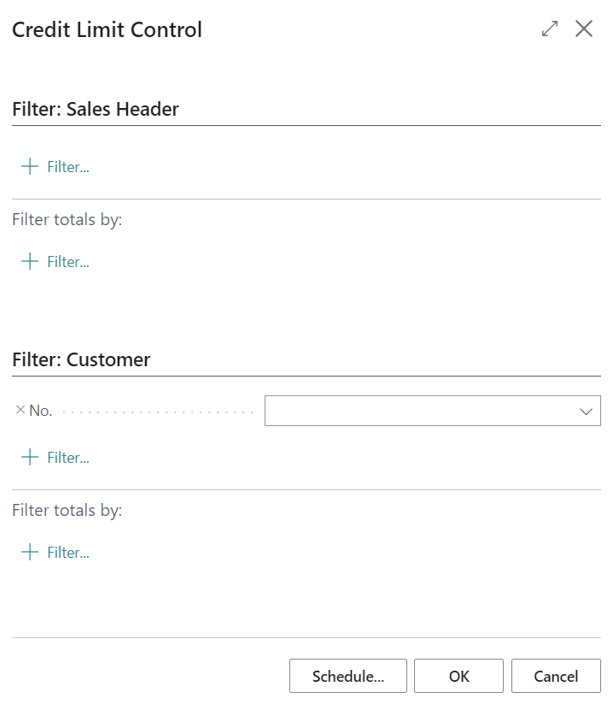Image resolution: width=616 pixels, height=705 pixels.
Task: Click the No. filter field label
Action: point(41,411)
